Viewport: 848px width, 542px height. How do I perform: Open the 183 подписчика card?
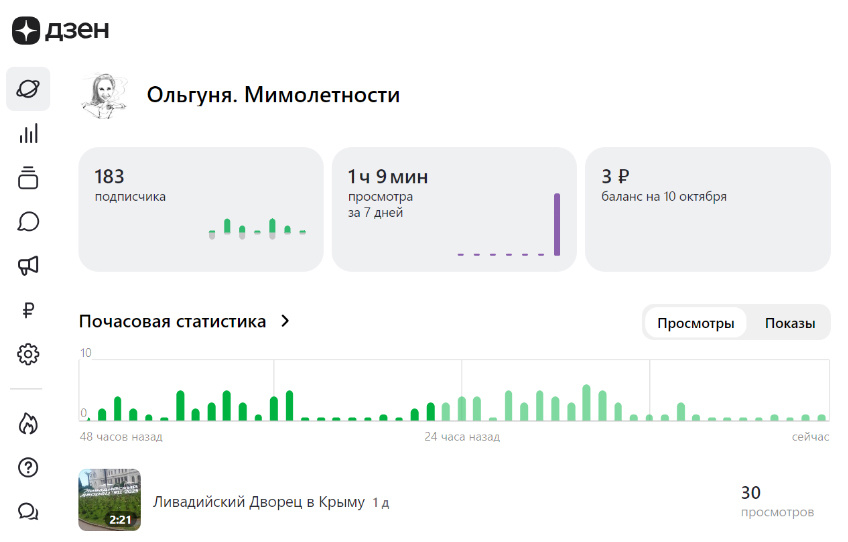tap(201, 209)
